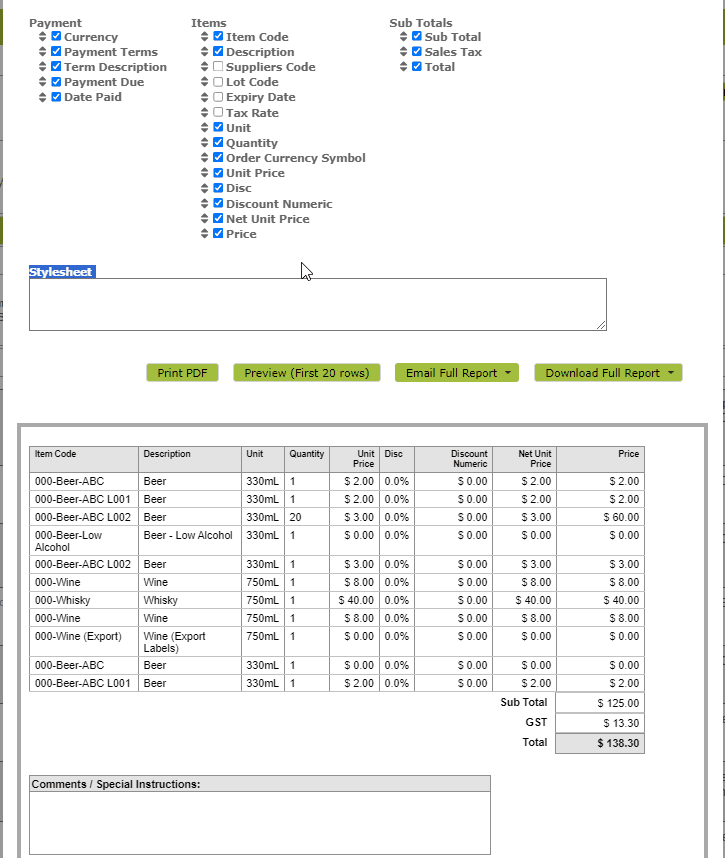Click the GST value $ 13.30
The width and height of the screenshot is (725, 858).
600,723
